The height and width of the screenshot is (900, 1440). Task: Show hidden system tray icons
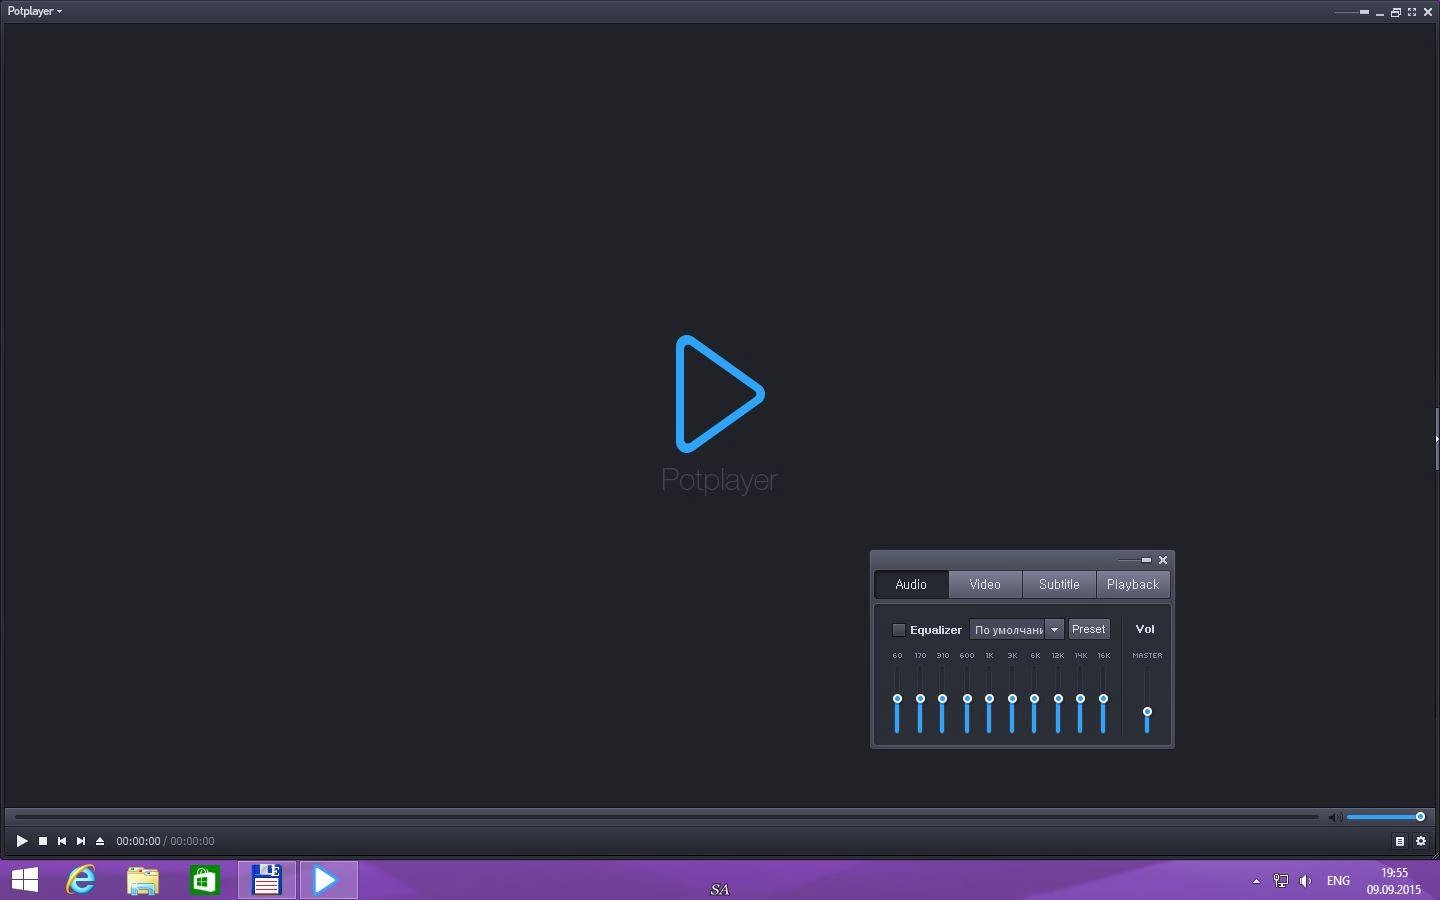1256,881
